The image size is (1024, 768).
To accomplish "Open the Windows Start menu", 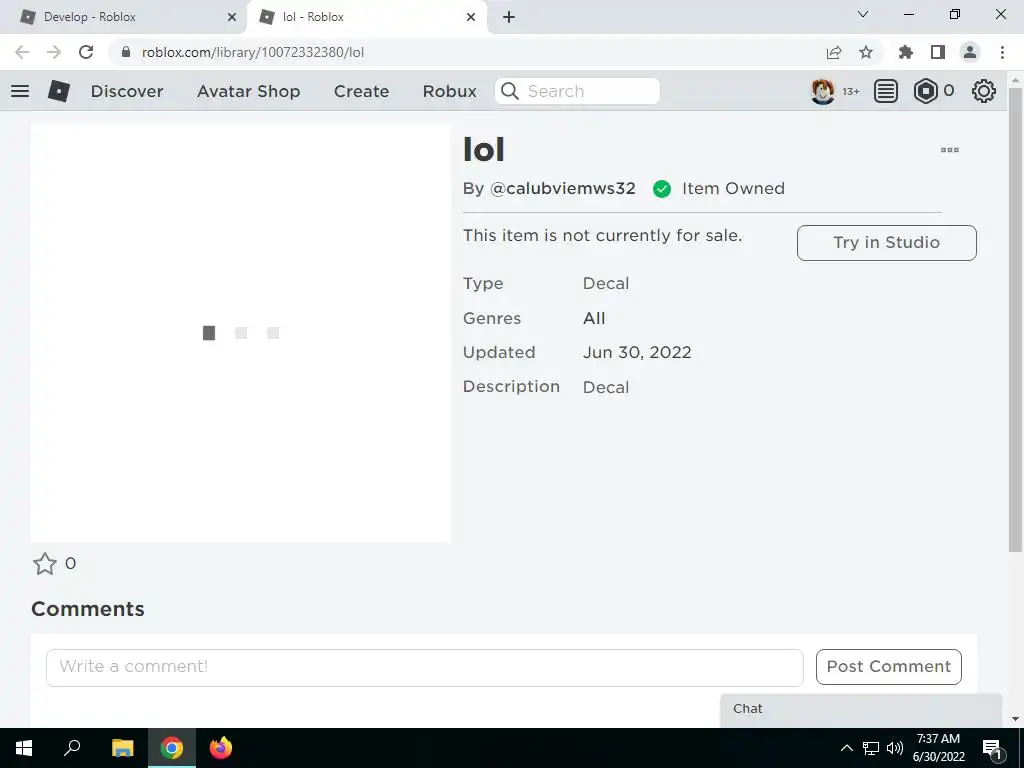I will 24,748.
